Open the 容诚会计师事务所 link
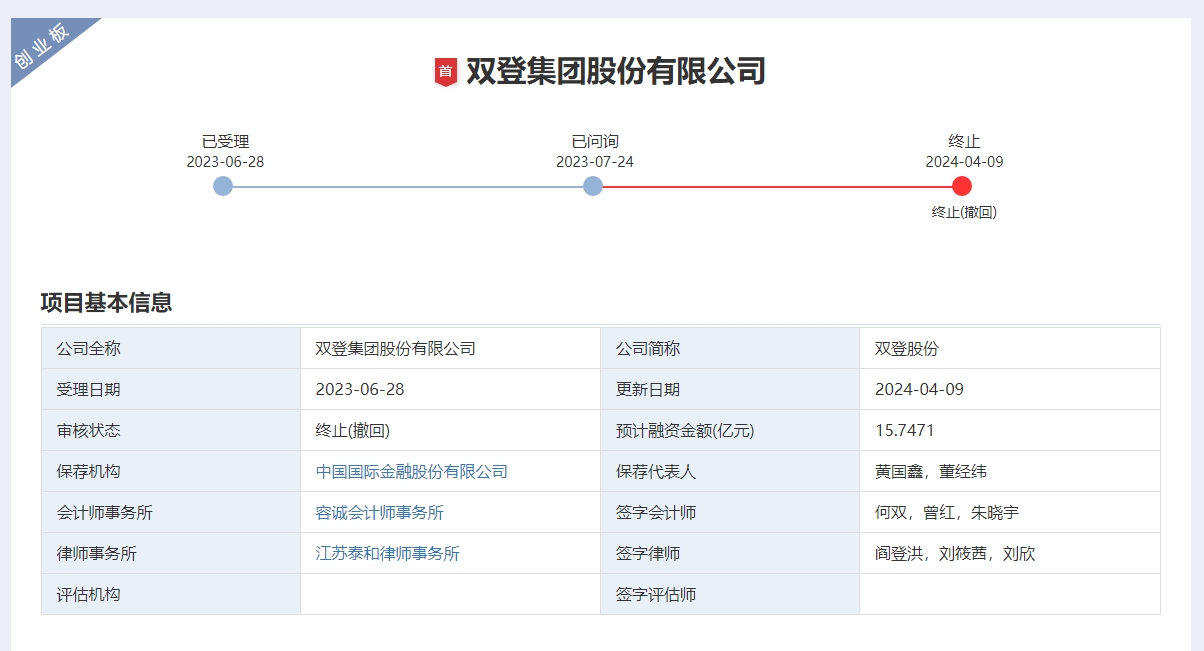Image resolution: width=1204 pixels, height=651 pixels. (380, 513)
